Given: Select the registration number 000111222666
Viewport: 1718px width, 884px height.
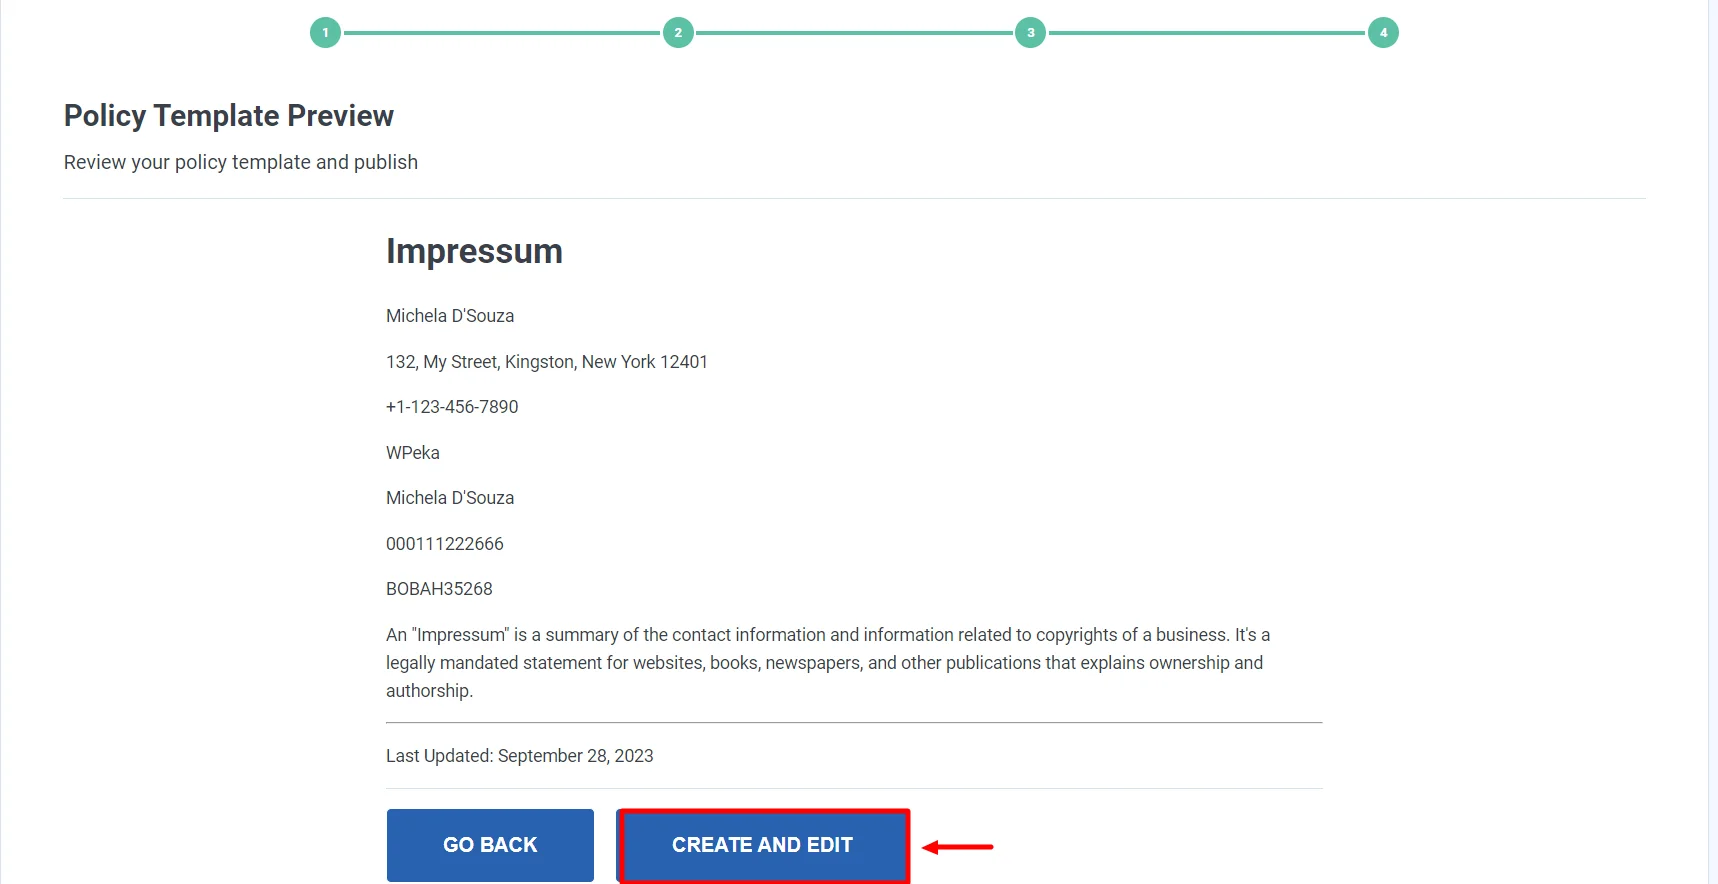Looking at the screenshot, I should click(x=444, y=543).
